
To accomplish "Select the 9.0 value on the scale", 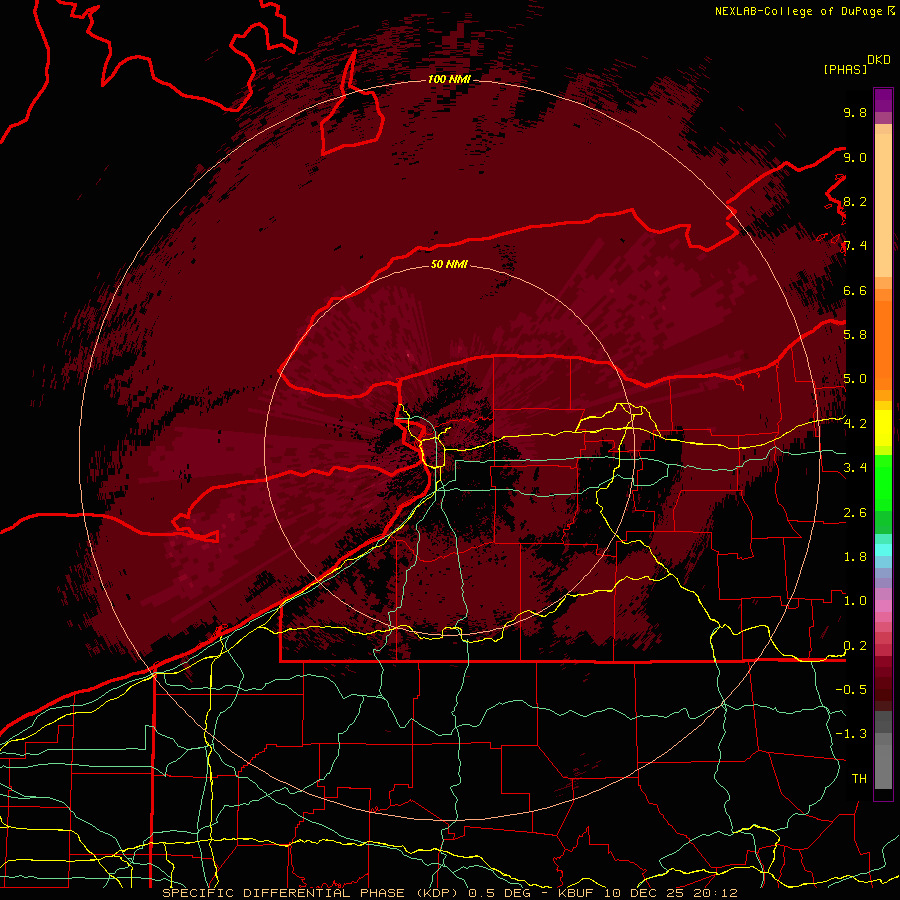I will [x=855, y=157].
